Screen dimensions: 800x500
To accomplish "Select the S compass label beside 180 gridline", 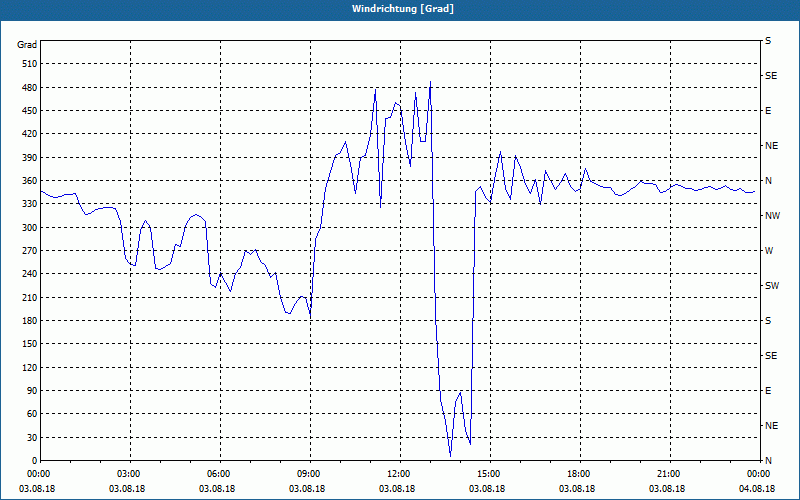I will [768, 321].
